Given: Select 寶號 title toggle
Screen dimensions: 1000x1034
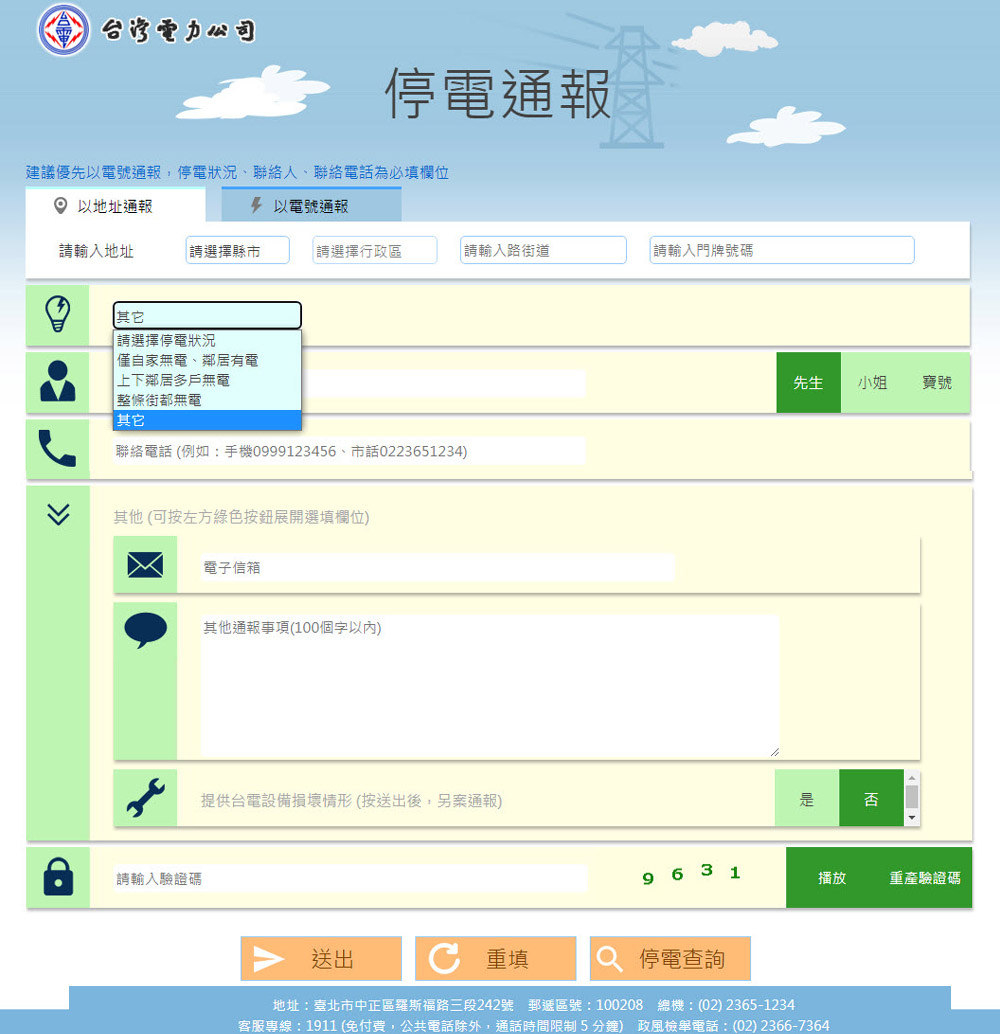Looking at the screenshot, I should point(937,382).
